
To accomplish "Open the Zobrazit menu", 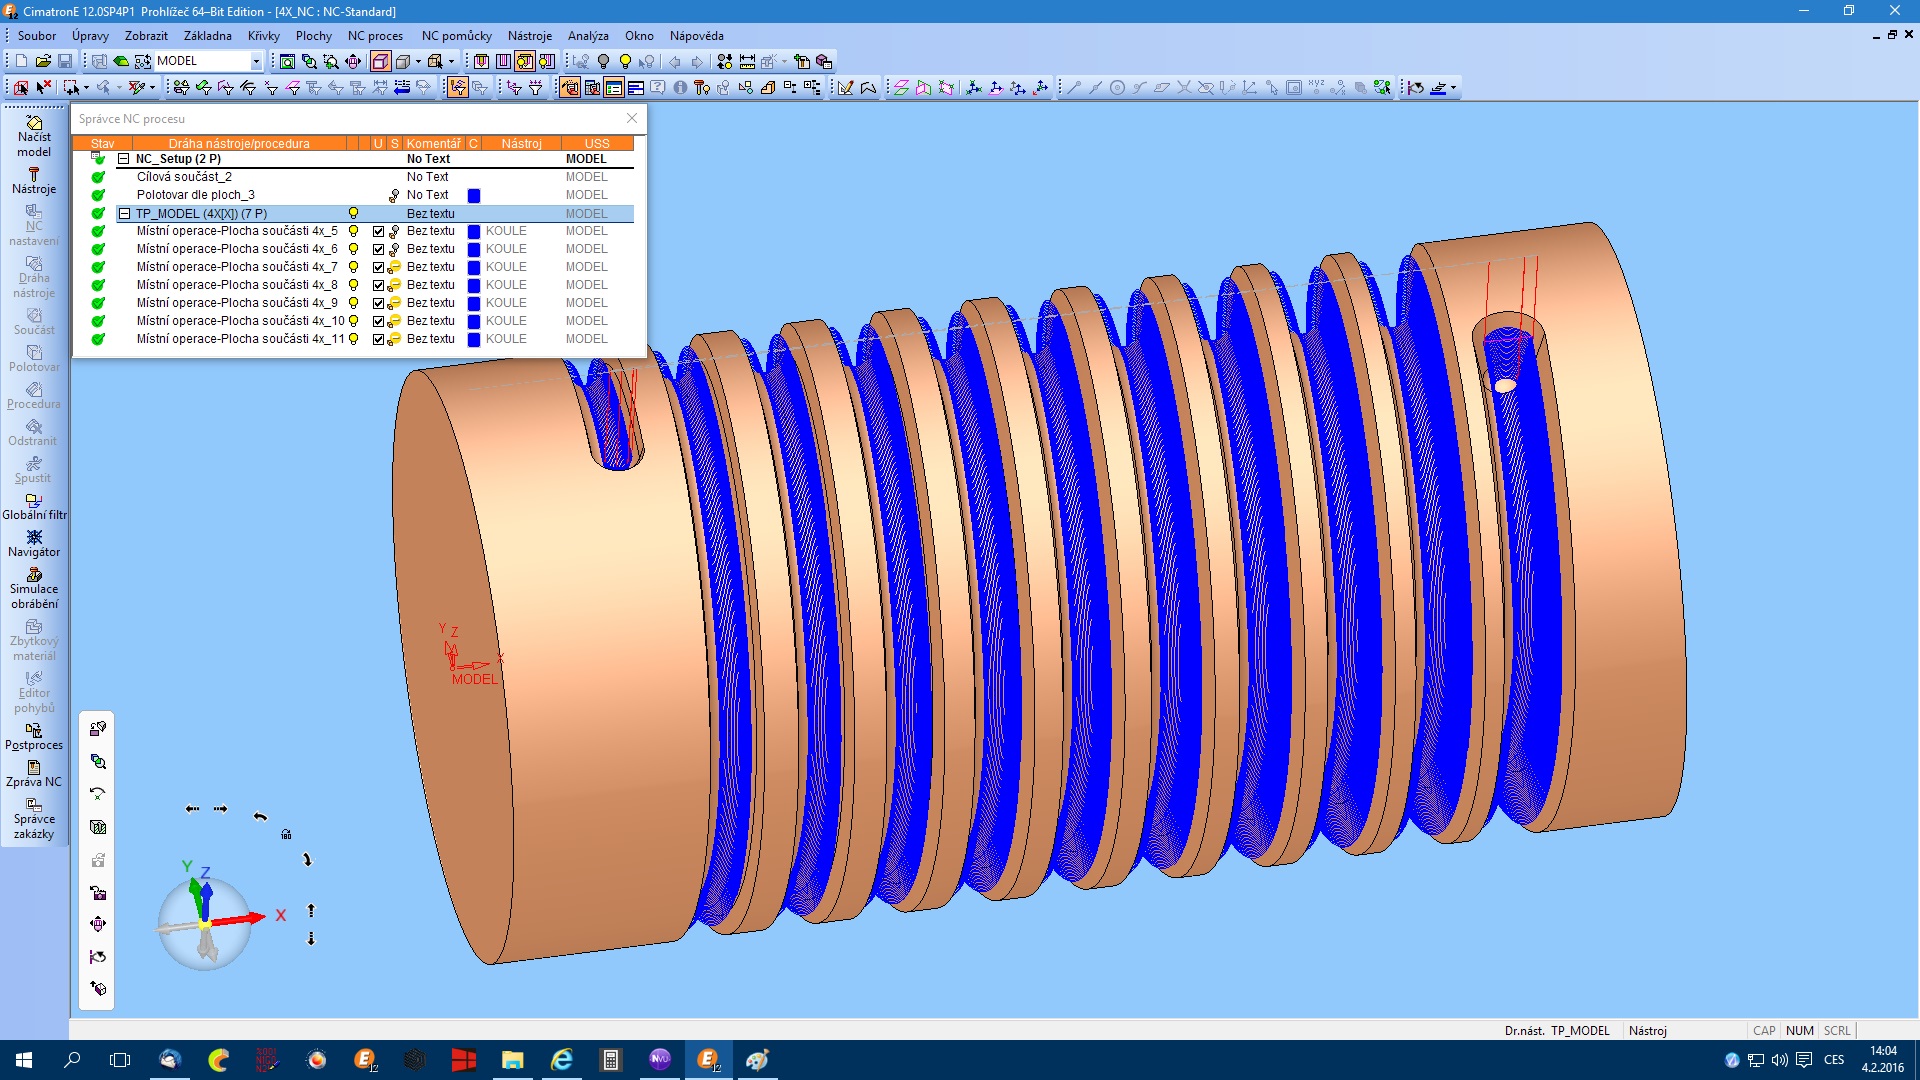I will pos(146,36).
